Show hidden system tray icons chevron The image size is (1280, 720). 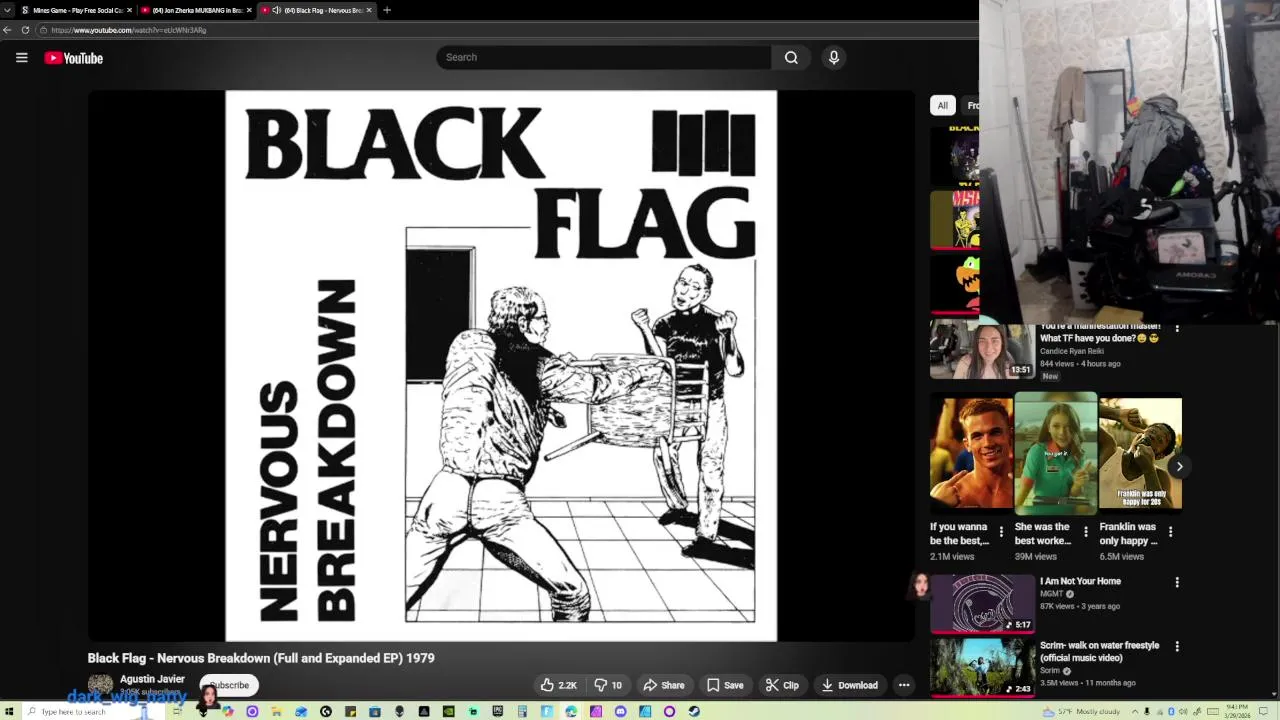point(1135,712)
